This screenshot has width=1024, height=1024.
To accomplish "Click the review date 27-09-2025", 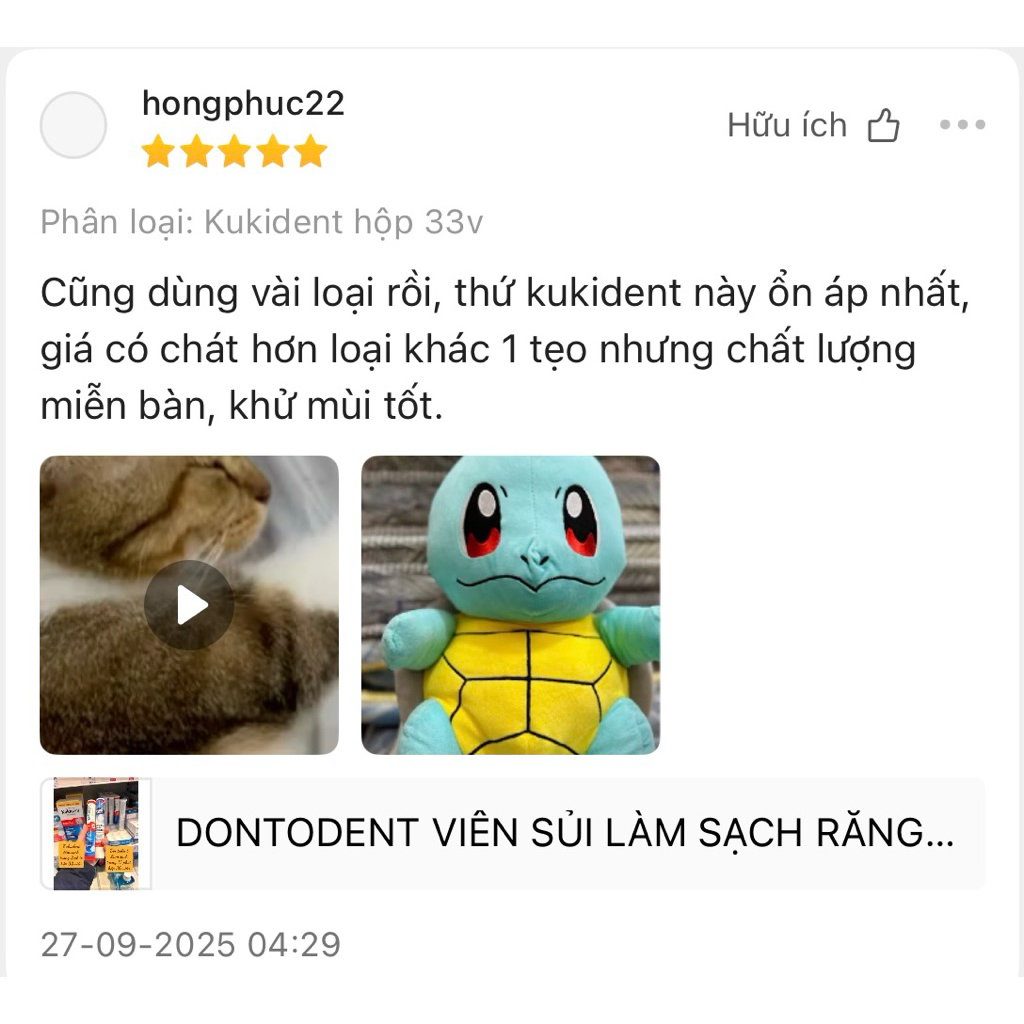I will click(138, 944).
